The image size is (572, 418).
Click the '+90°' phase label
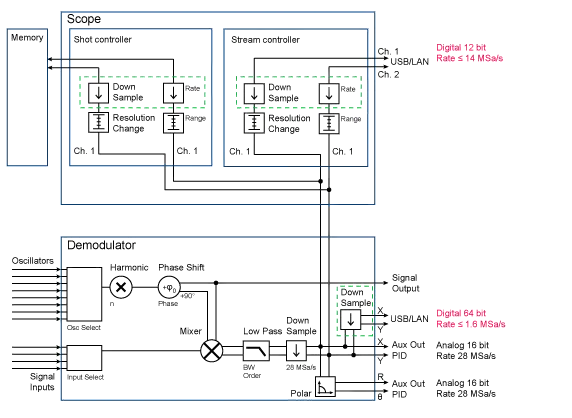click(188, 296)
